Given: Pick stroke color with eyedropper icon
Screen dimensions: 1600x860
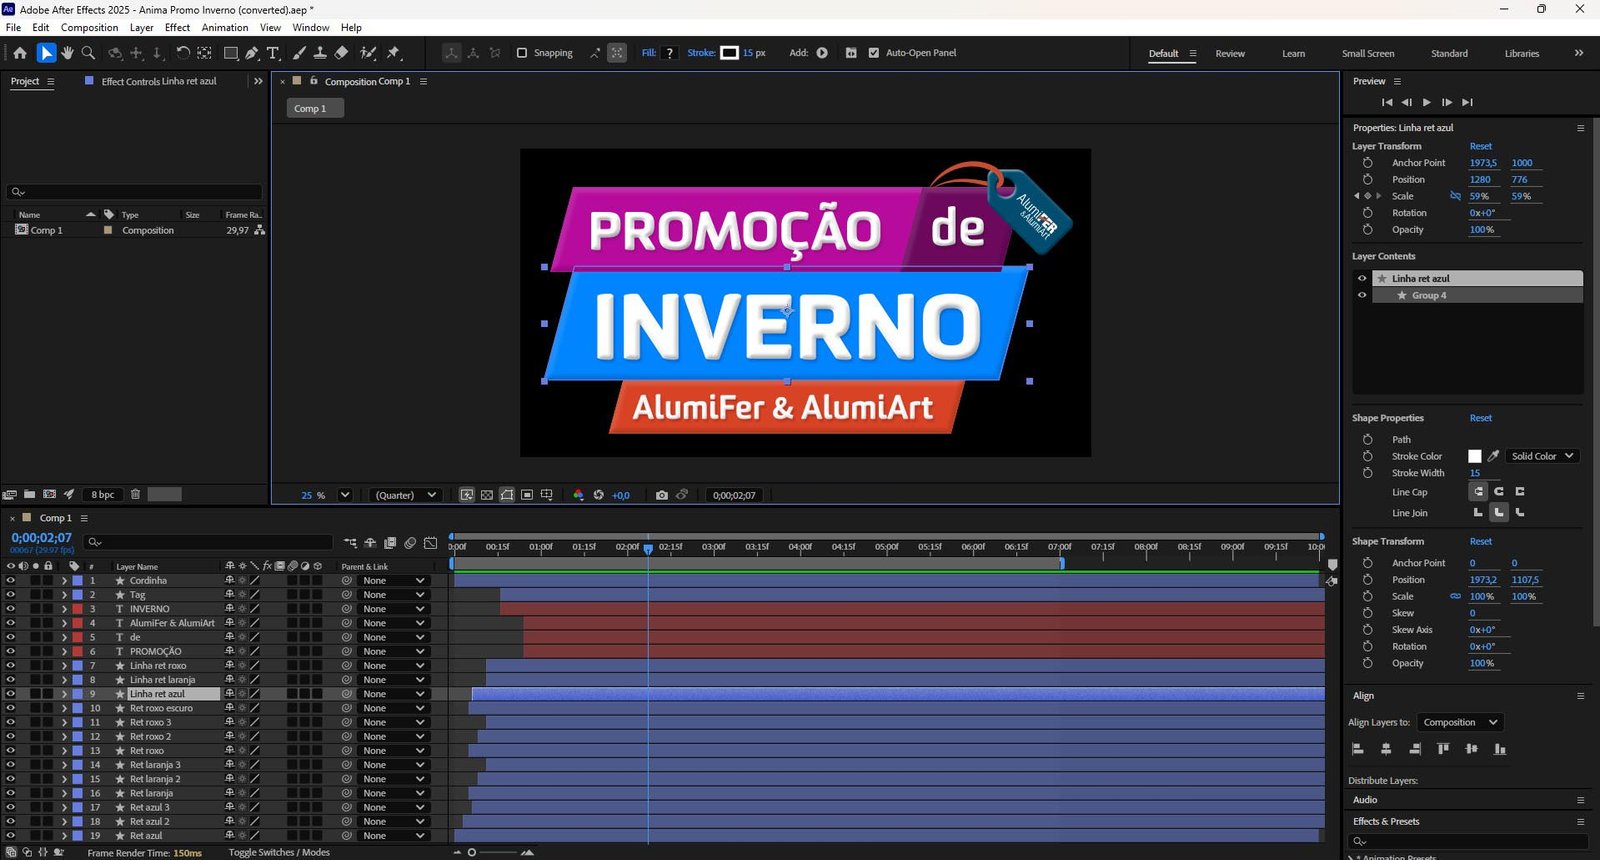Looking at the screenshot, I should point(1494,456).
